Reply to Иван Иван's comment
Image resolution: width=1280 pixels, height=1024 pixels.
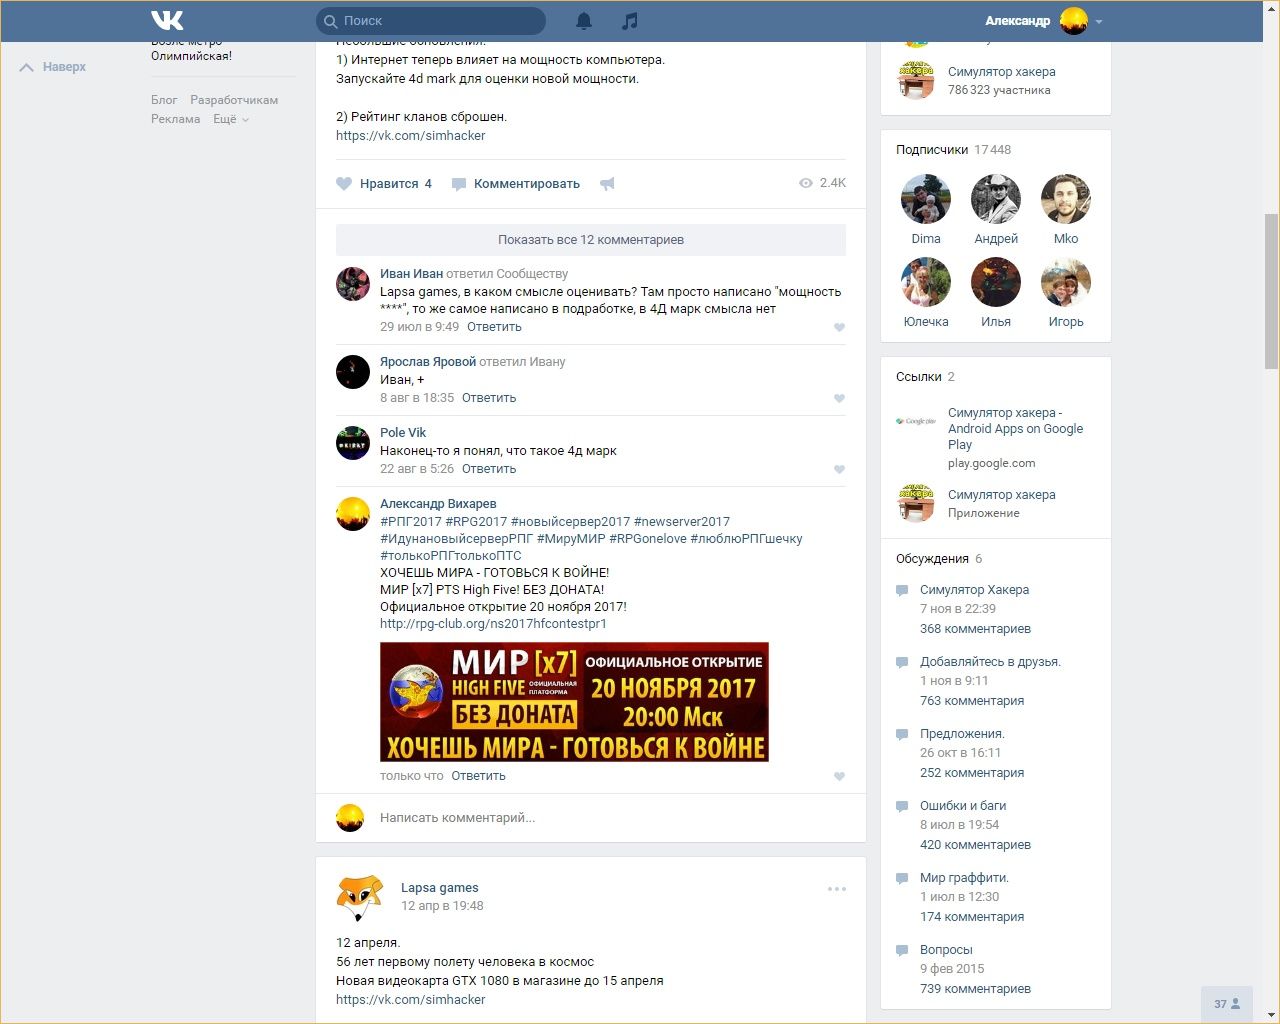[494, 327]
